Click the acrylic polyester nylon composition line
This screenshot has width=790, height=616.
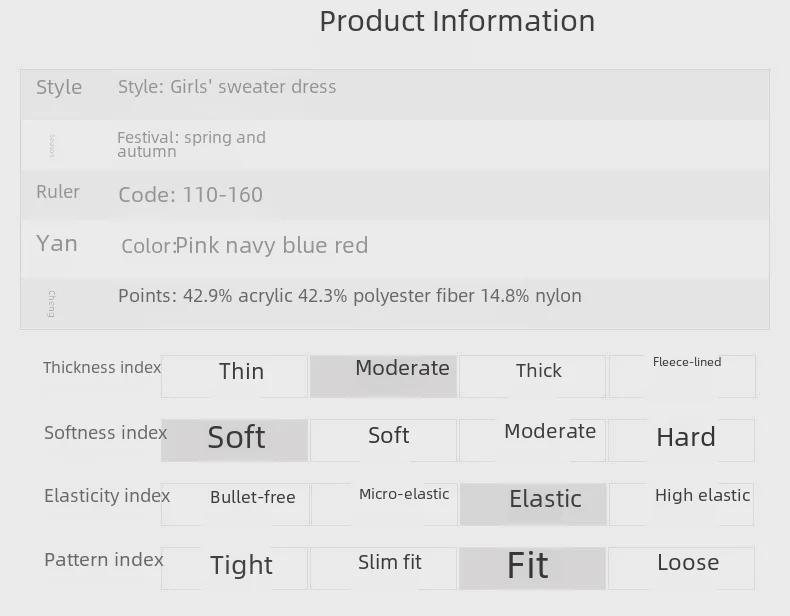coord(350,296)
